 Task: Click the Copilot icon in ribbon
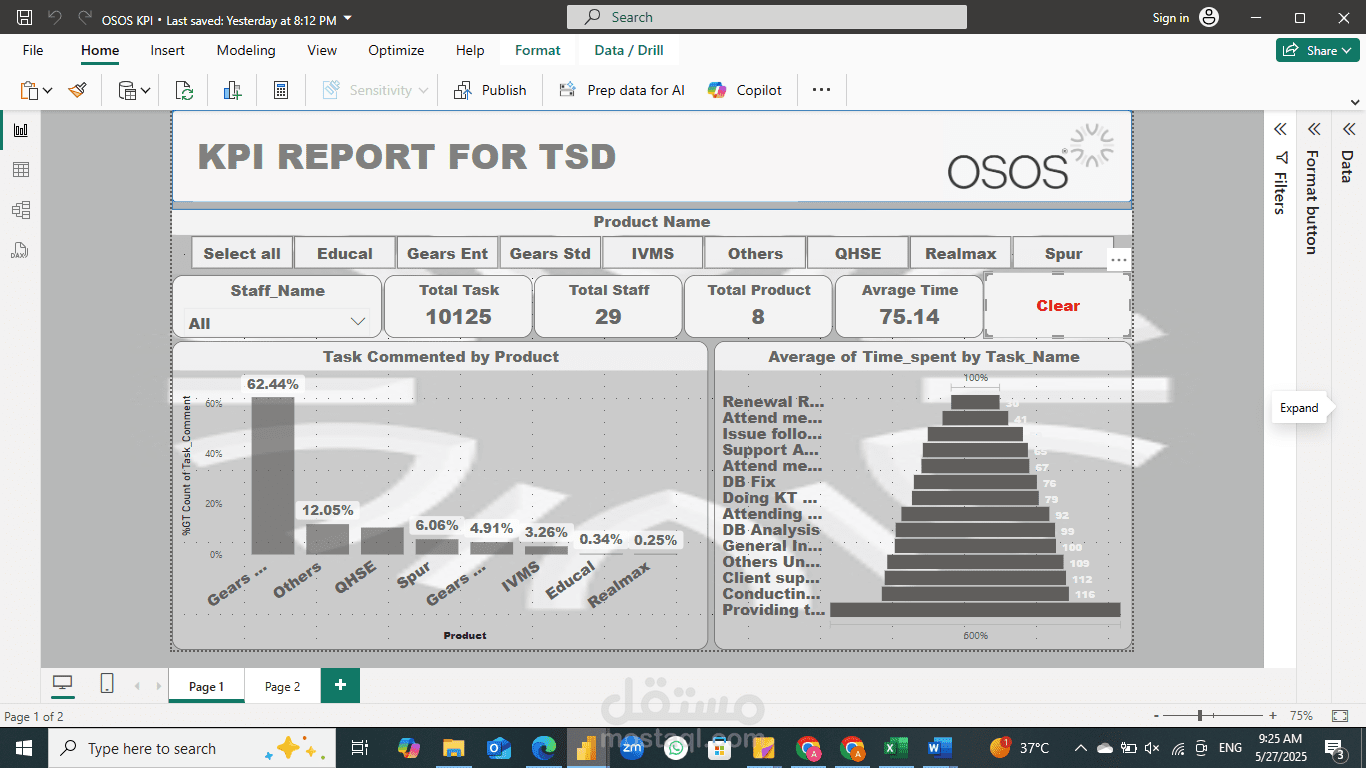(x=717, y=90)
